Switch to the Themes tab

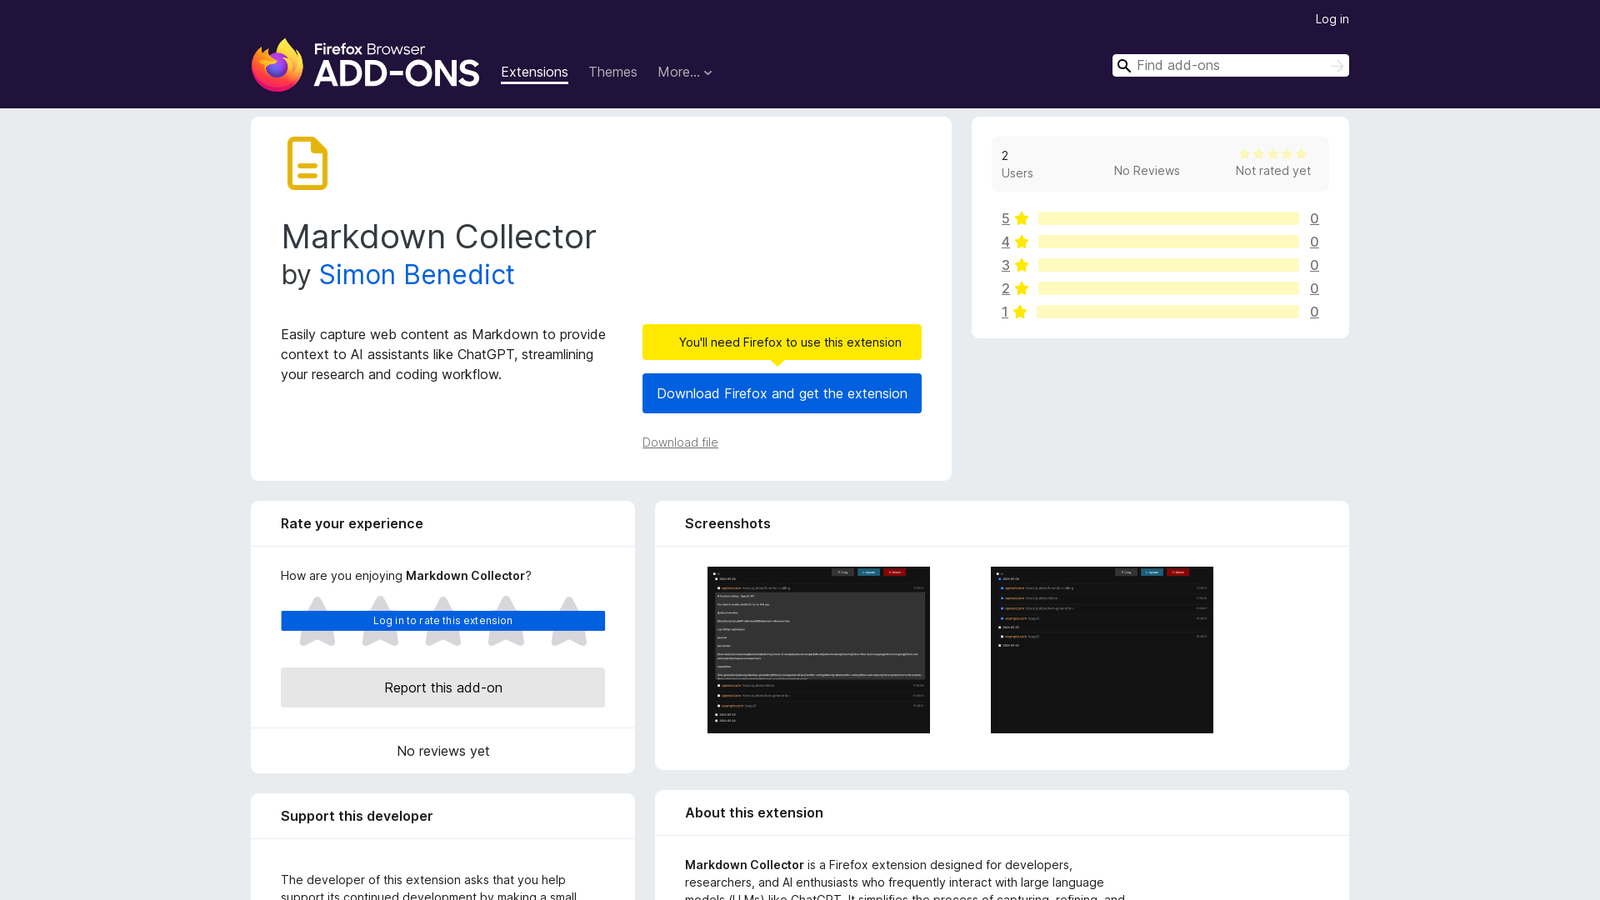click(613, 72)
